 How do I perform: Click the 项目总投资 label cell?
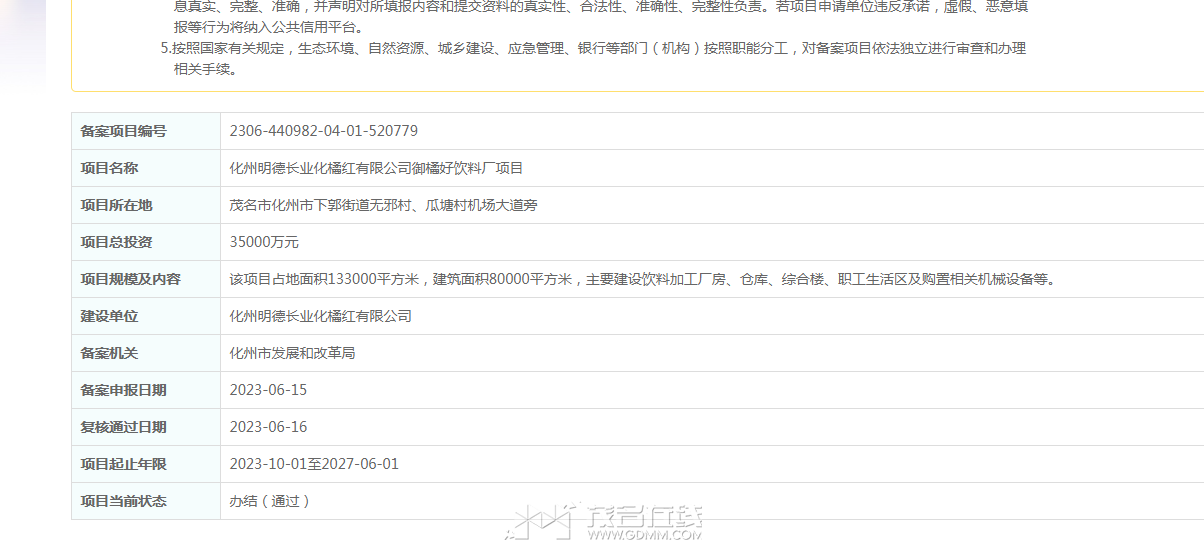146,242
